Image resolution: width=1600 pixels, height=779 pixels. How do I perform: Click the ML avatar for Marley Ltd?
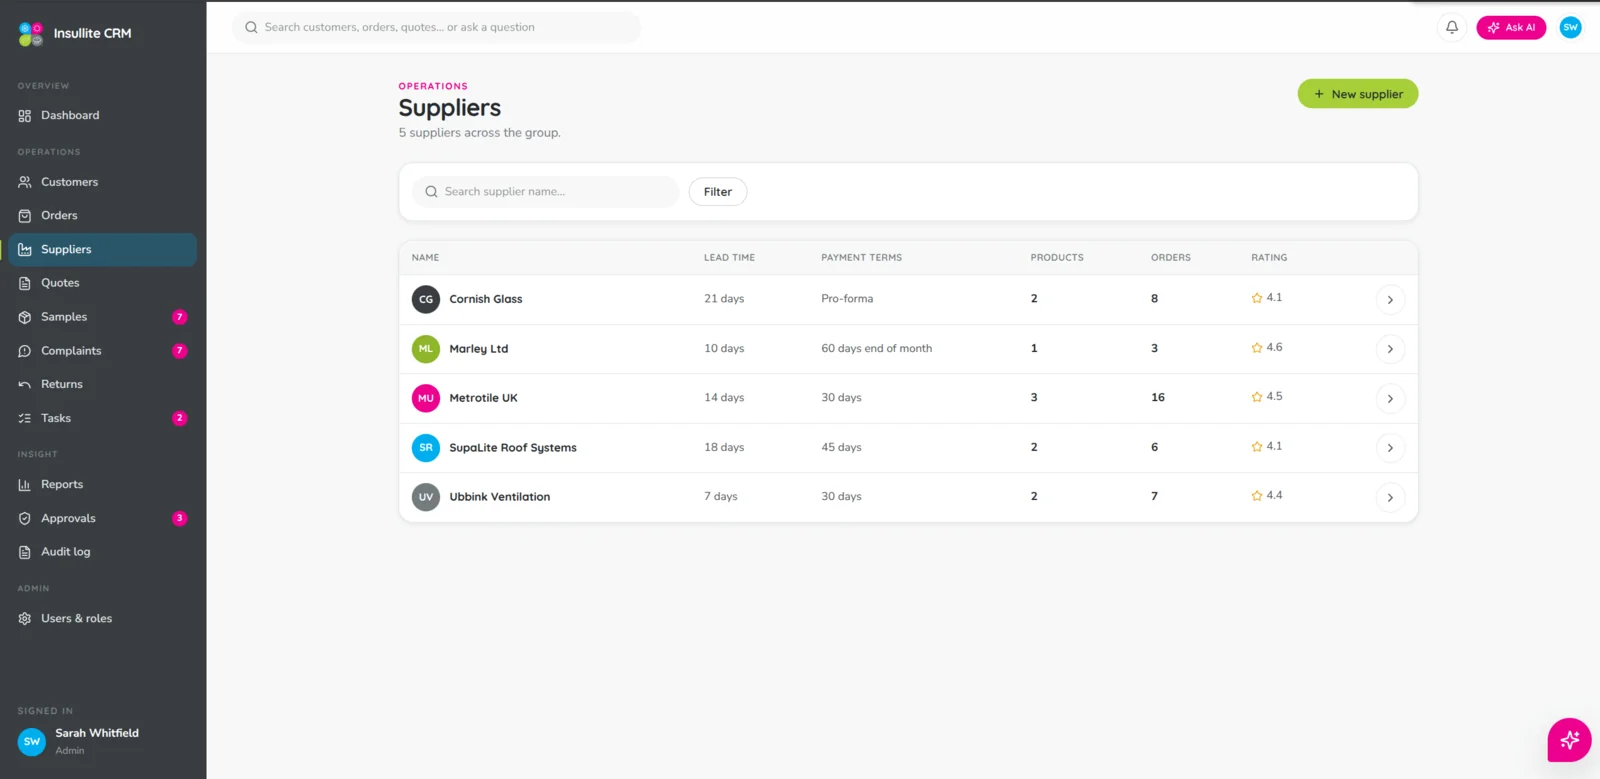[426, 349]
